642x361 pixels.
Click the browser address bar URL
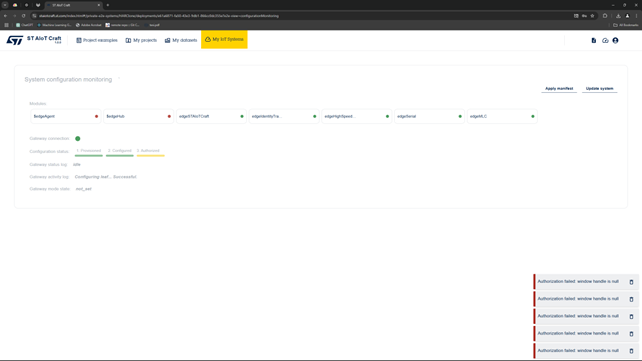159,16
